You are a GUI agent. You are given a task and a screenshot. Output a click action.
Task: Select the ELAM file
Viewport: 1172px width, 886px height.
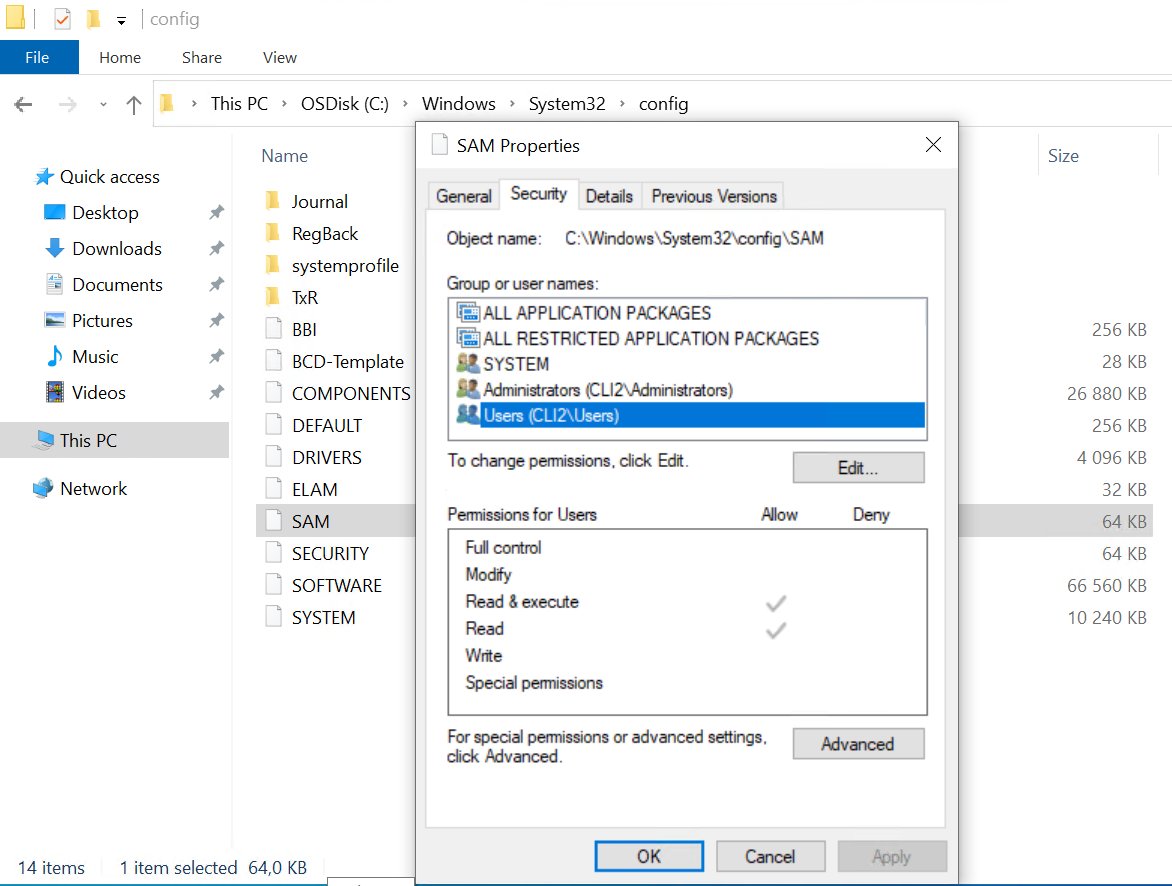pyautogui.click(x=314, y=490)
